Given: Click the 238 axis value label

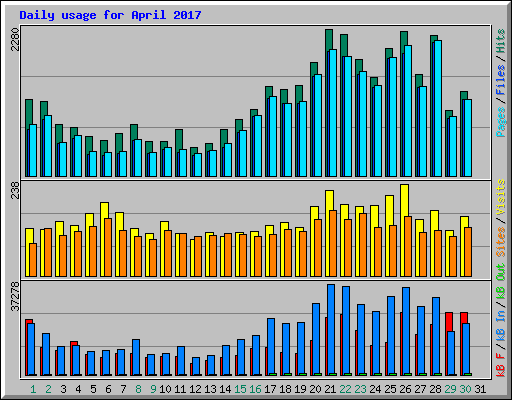Looking at the screenshot, I should (x=15, y=190).
